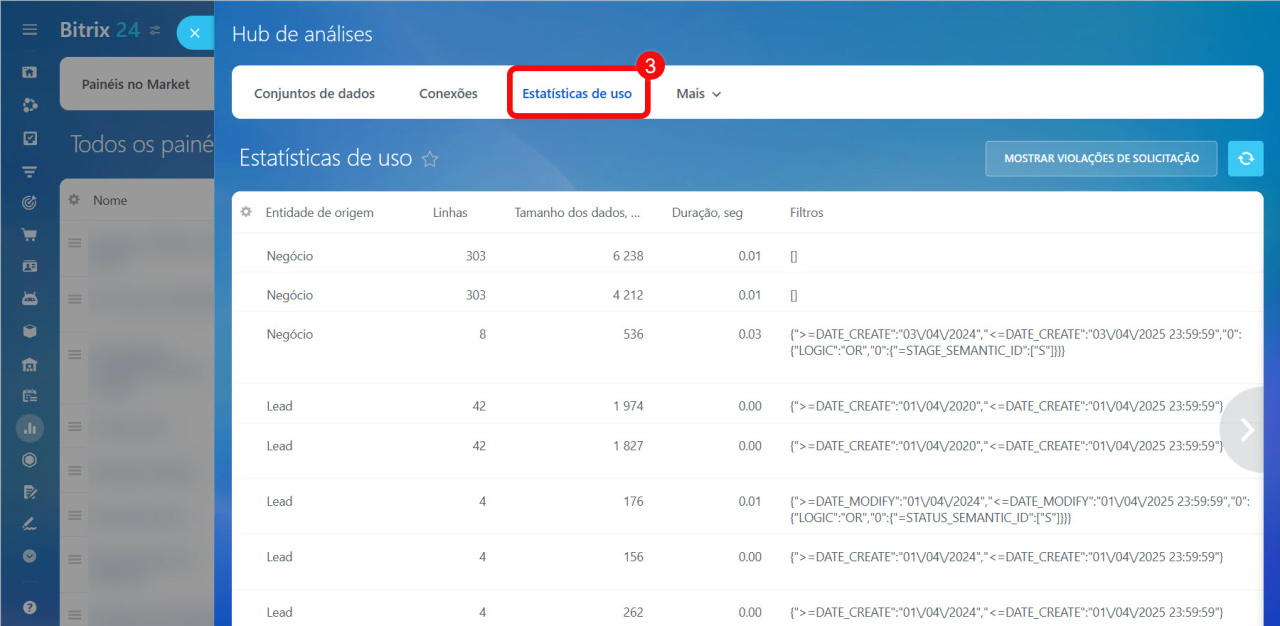Close the Hub de análises slider panel
This screenshot has height=626, width=1280.
coord(195,33)
